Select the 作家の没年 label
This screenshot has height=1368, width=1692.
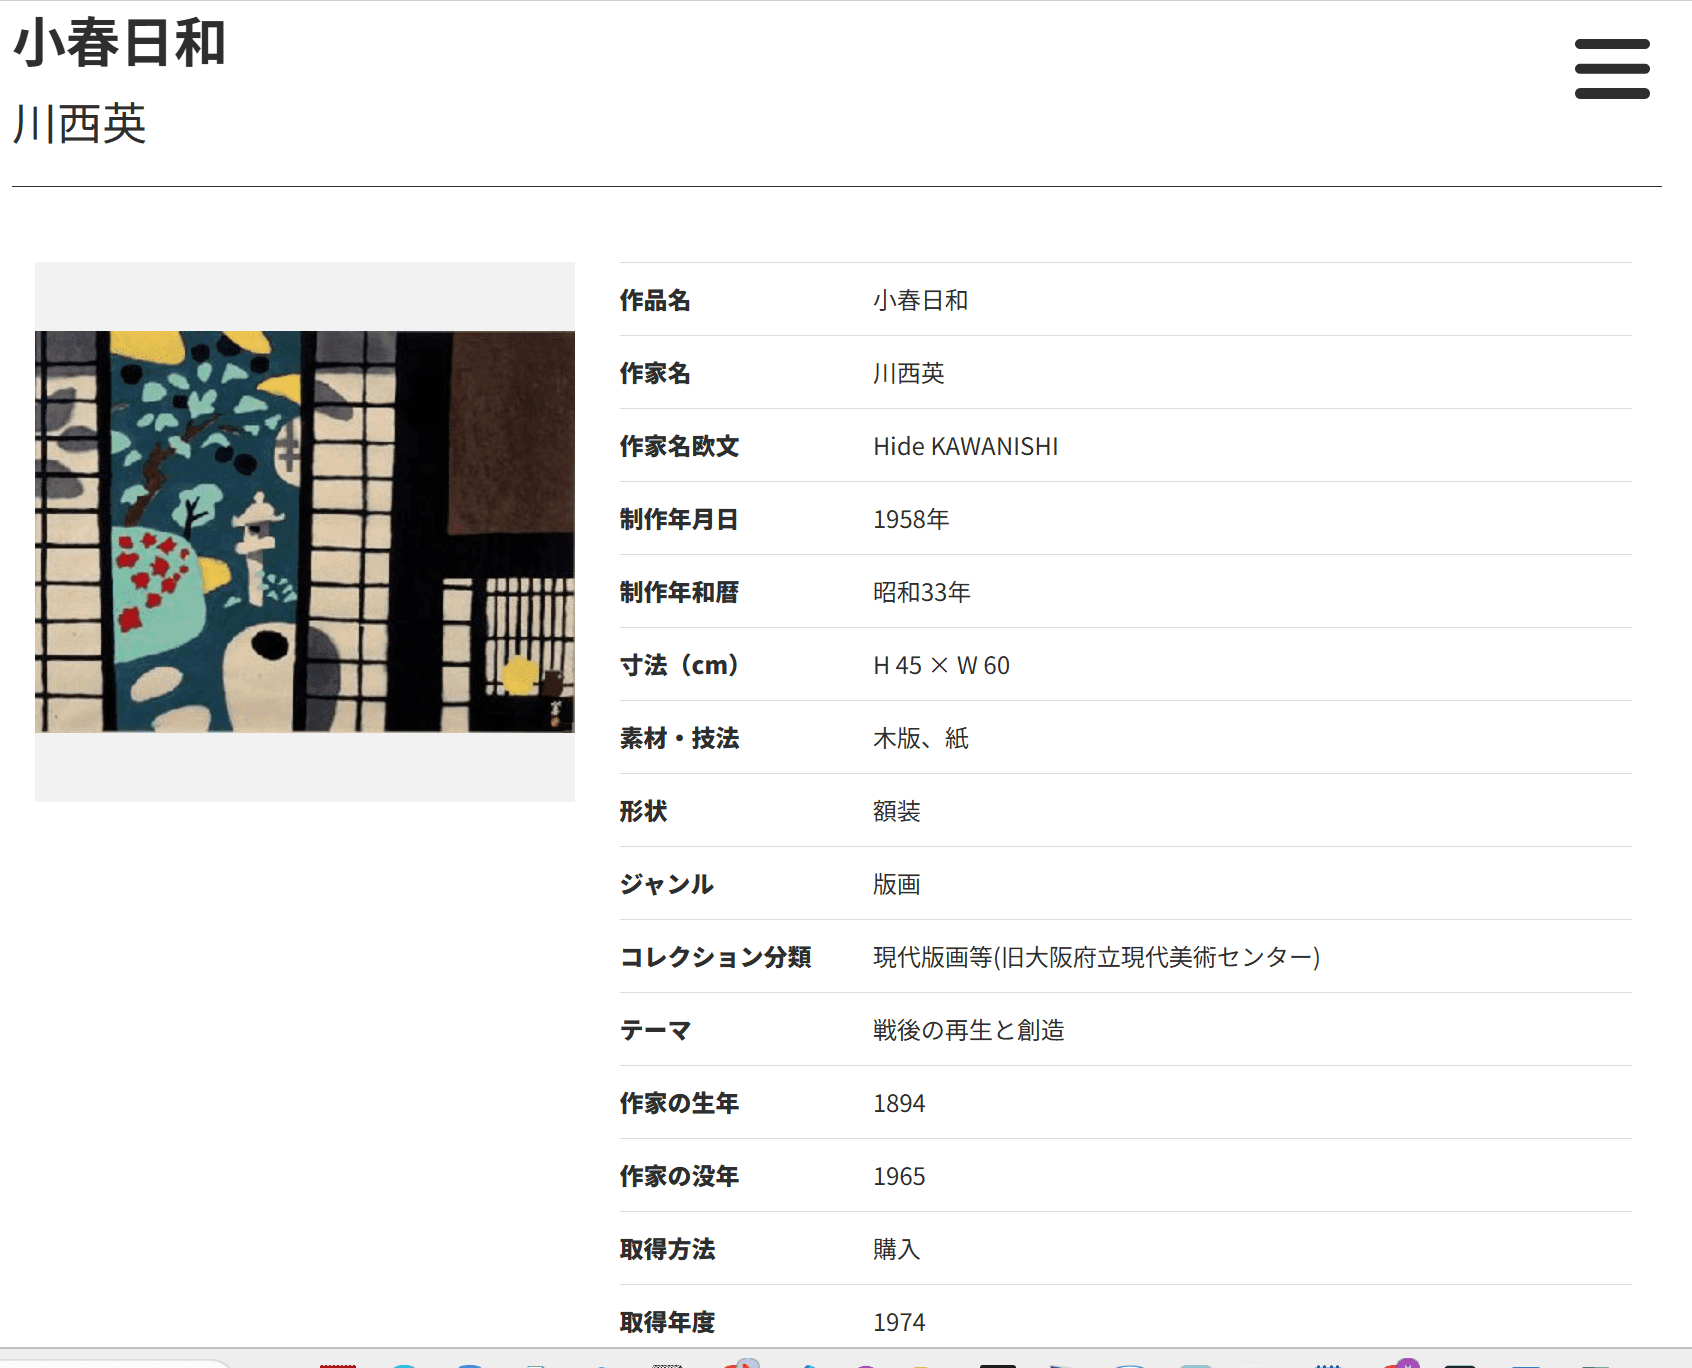coord(679,1176)
